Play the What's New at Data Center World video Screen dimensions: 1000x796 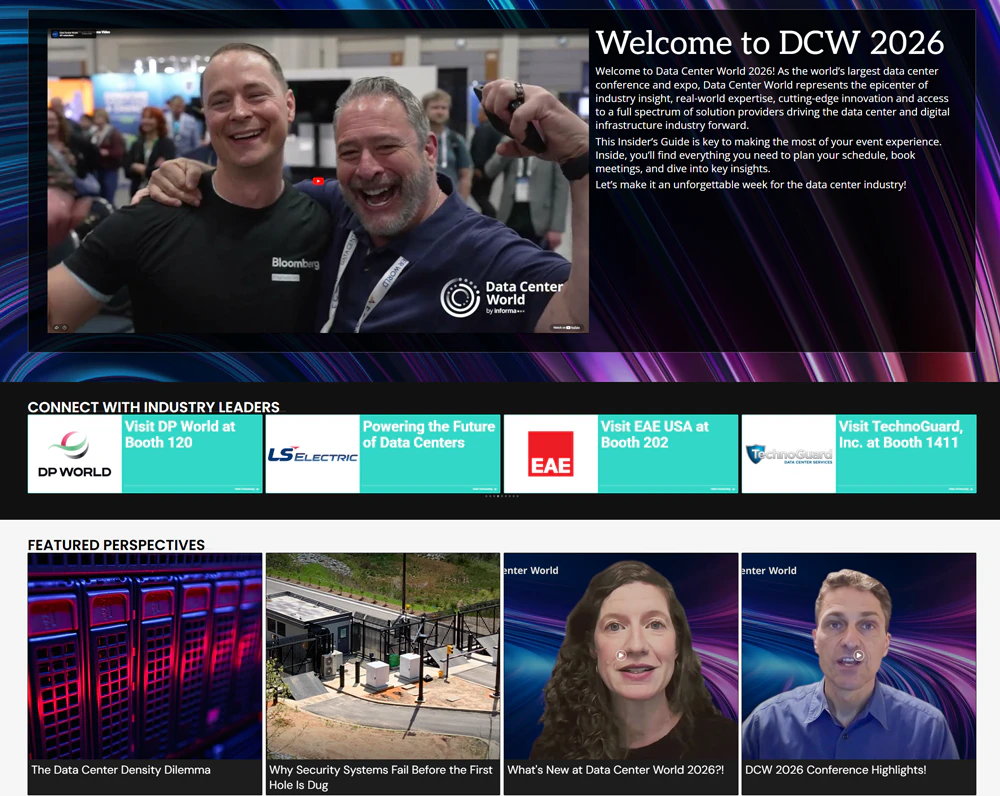pyautogui.click(x=620, y=655)
